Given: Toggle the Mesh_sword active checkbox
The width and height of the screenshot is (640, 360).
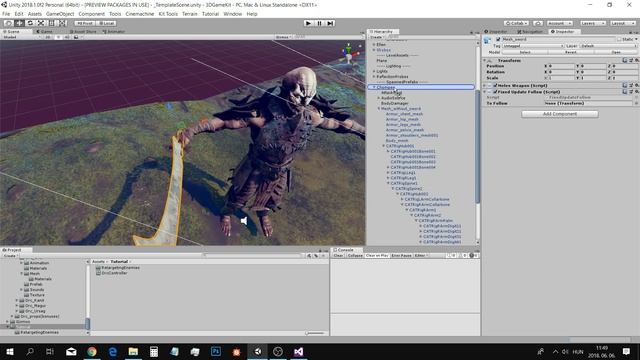Looking at the screenshot, I should point(498,39).
